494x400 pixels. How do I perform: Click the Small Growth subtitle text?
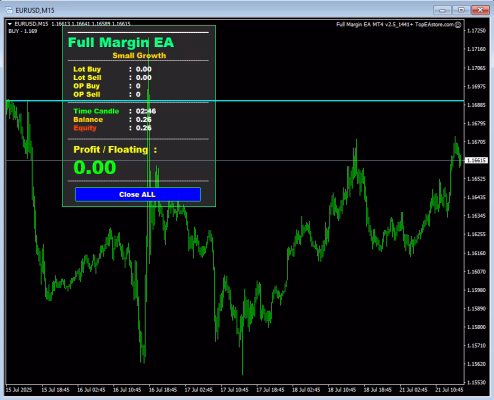tap(139, 56)
